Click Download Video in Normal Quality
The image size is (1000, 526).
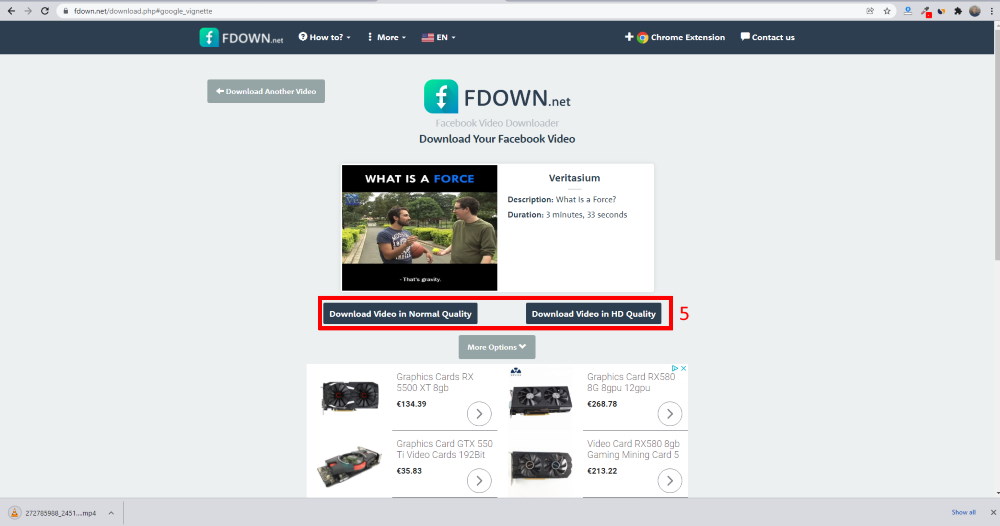point(401,314)
